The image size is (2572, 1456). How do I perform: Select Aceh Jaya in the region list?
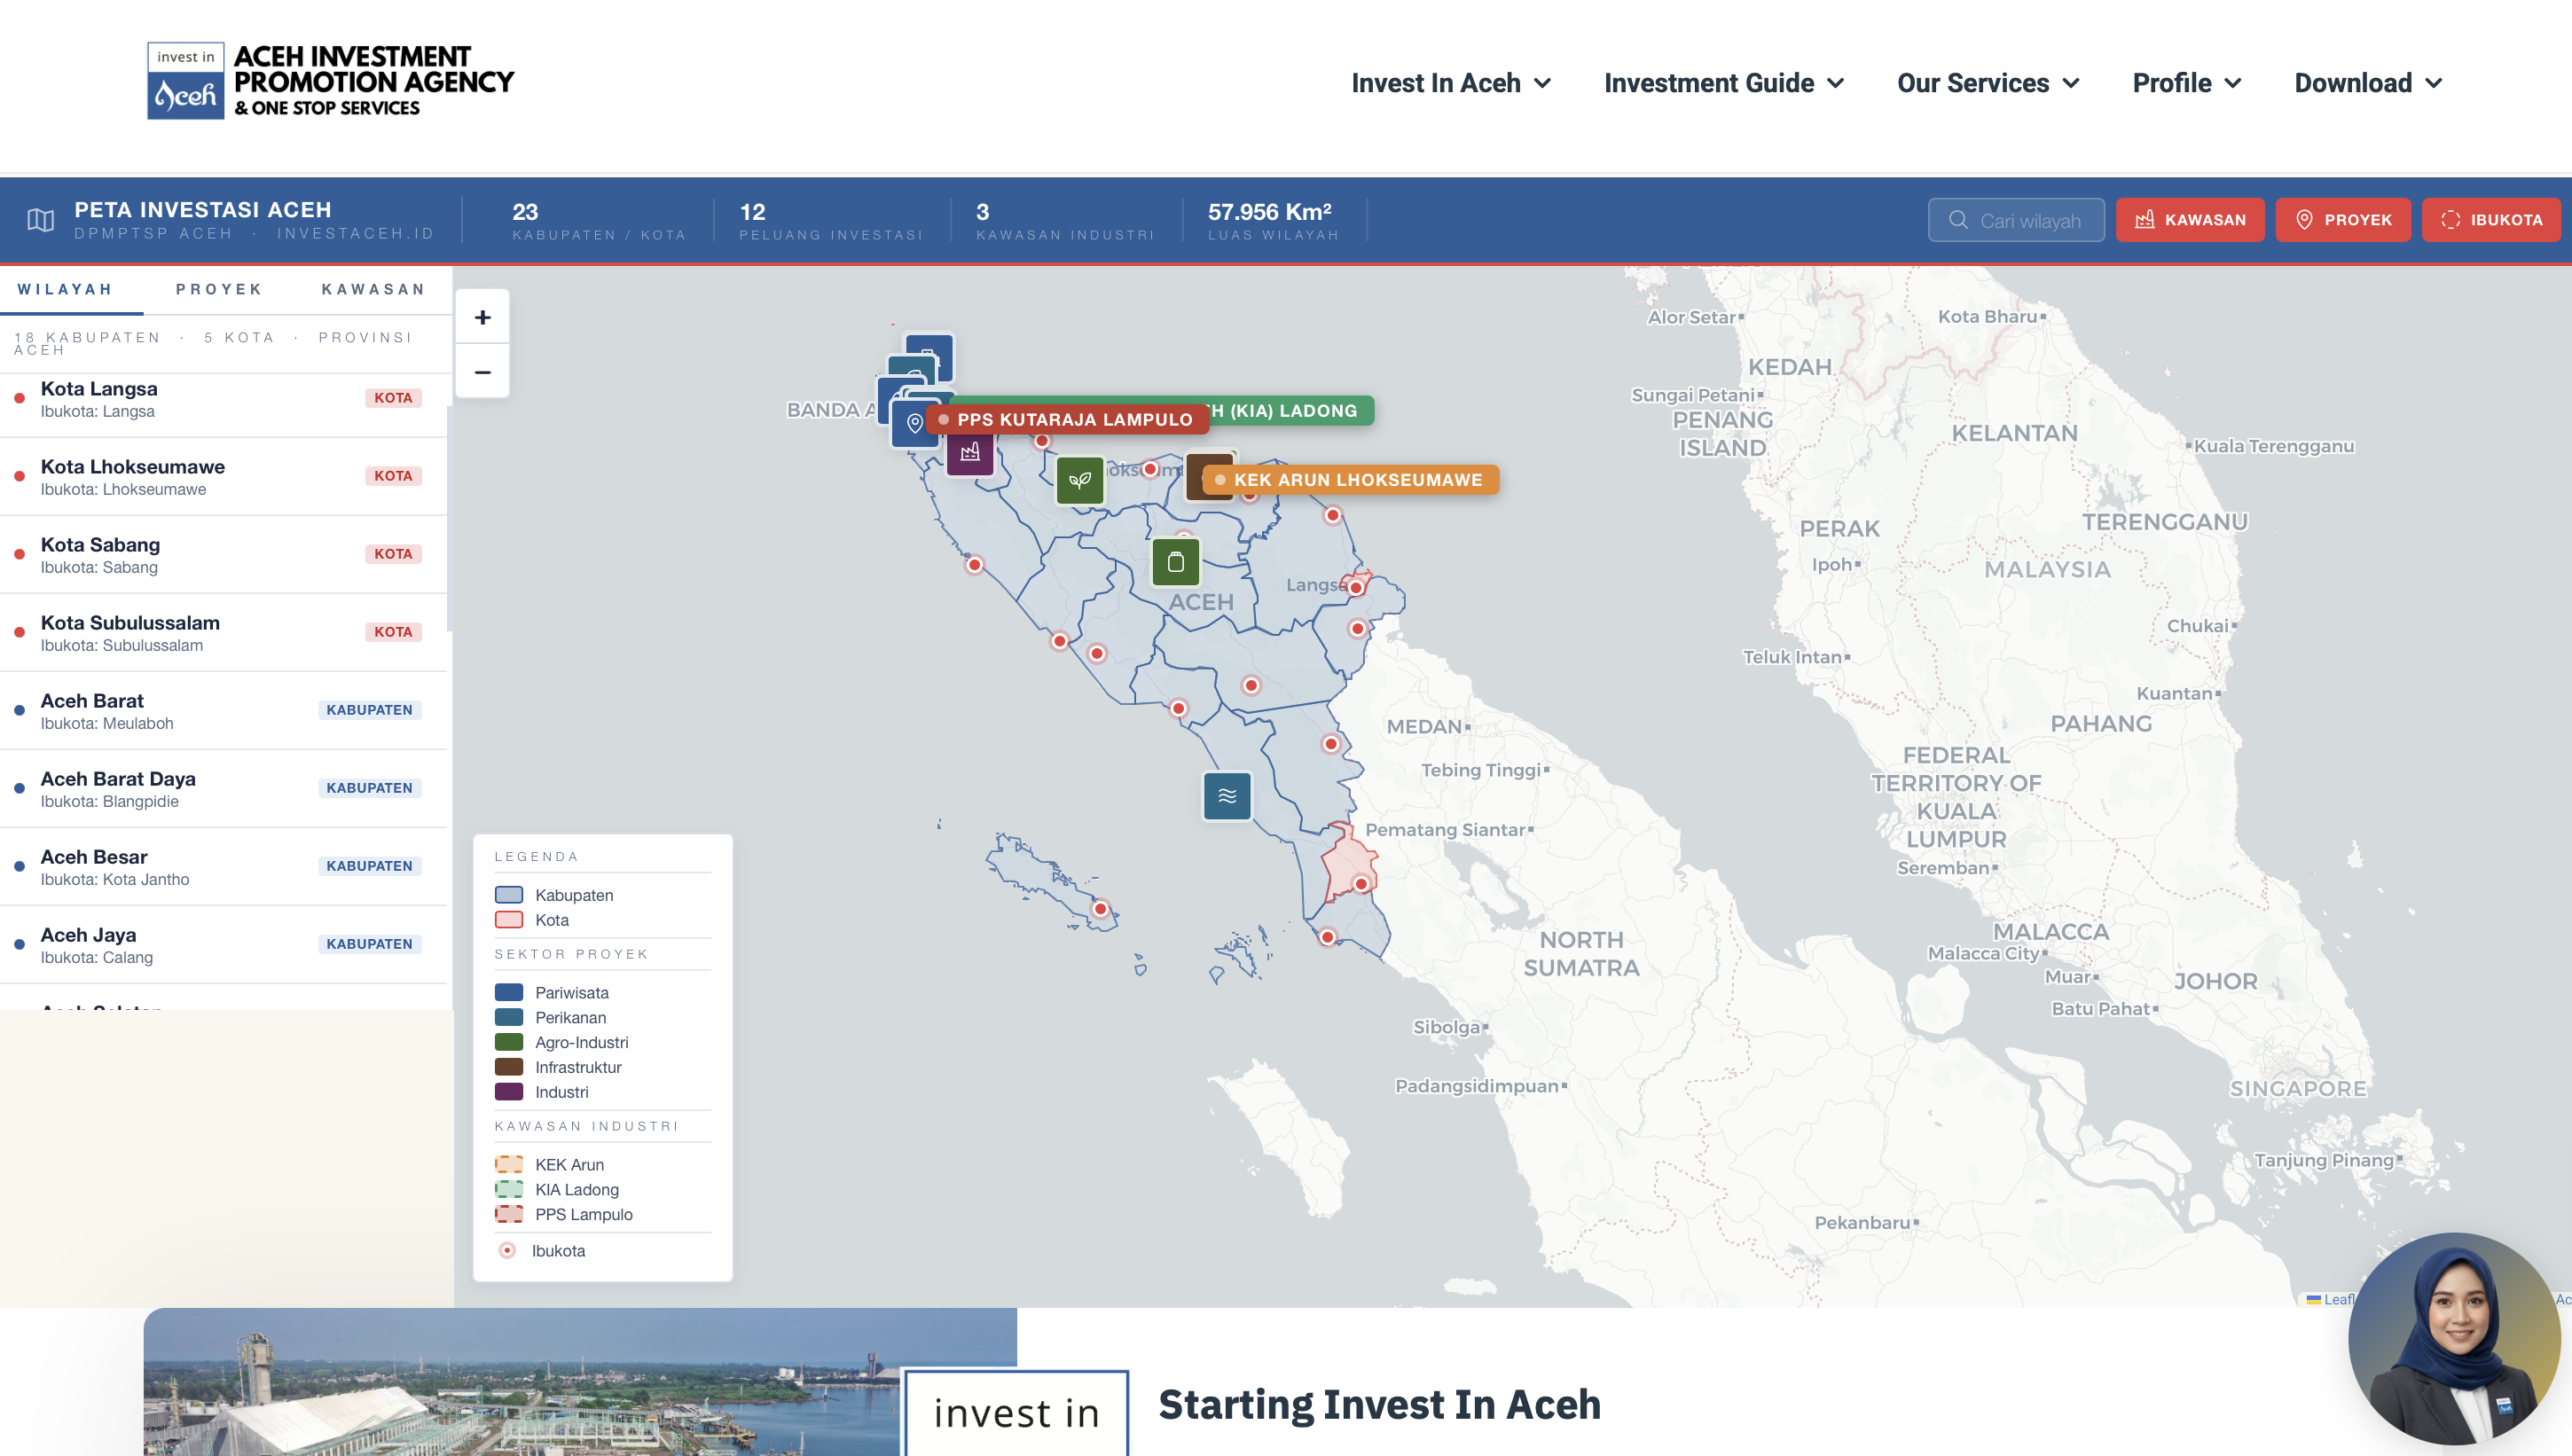point(223,945)
